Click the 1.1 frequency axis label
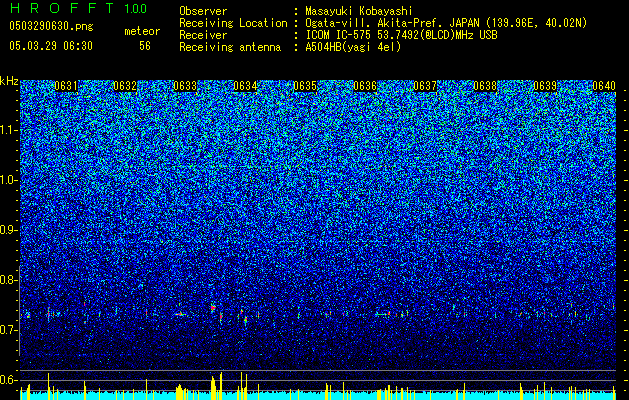Image resolution: width=629 pixels, height=400 pixels. (x=9, y=130)
